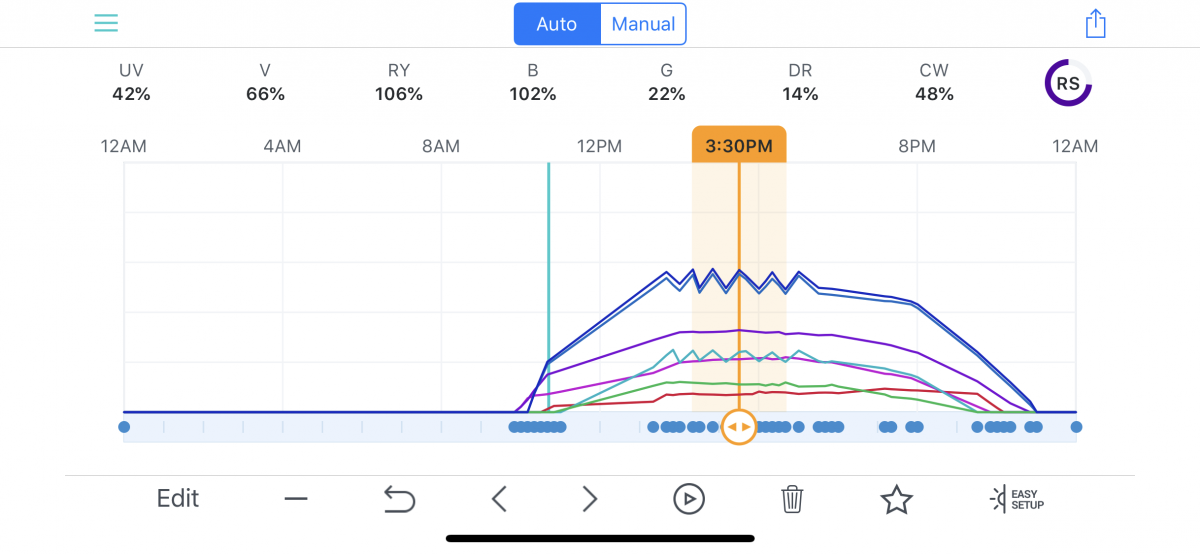The width and height of the screenshot is (1200, 554).
Task: Go to previous time point
Action: click(x=500, y=498)
